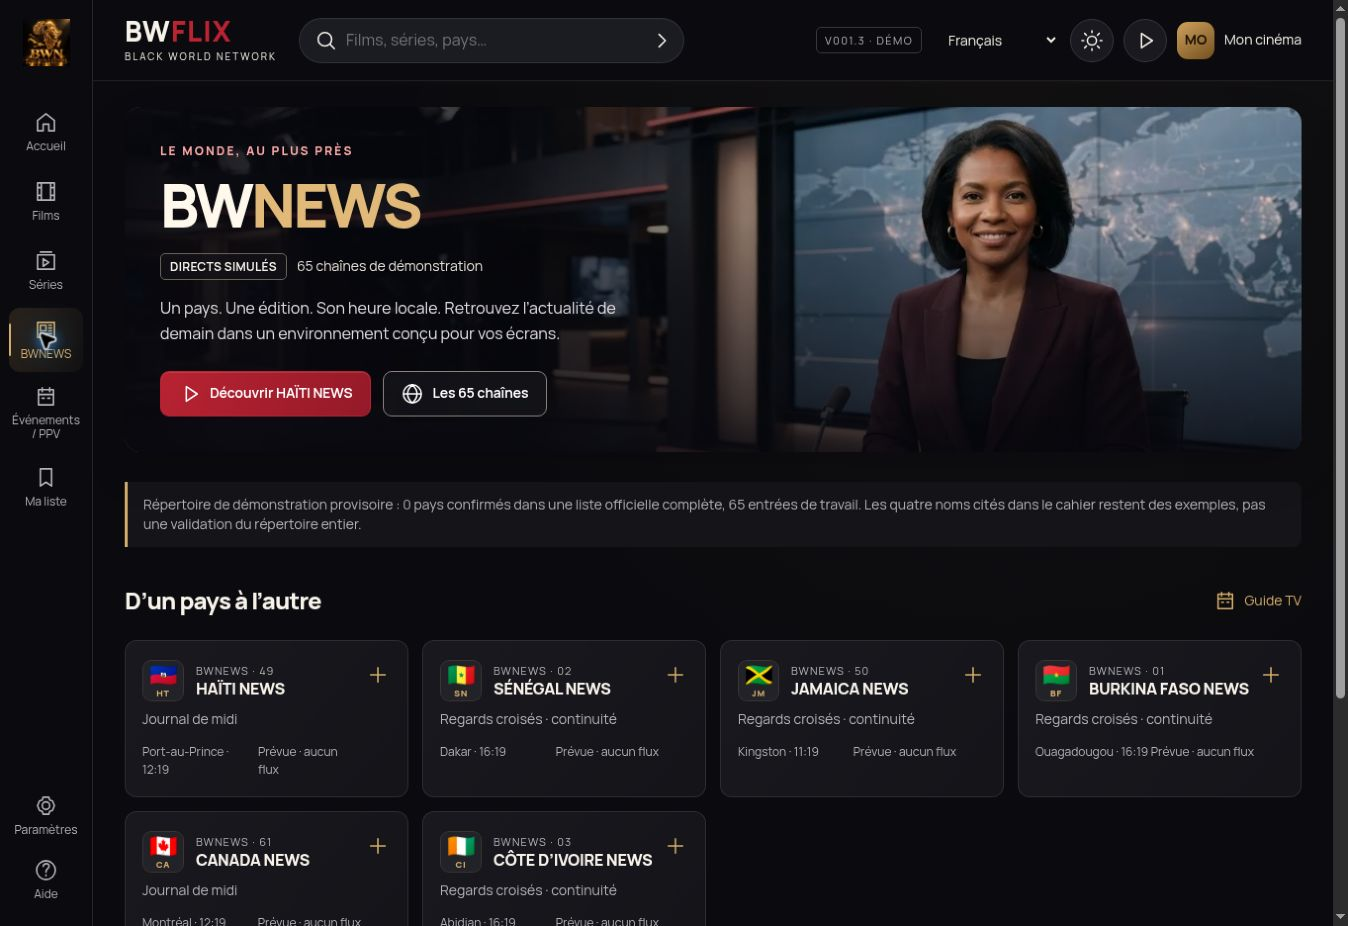This screenshot has width=1348, height=926.
Task: Click the BWN logo in the sidebar
Action: point(46,41)
